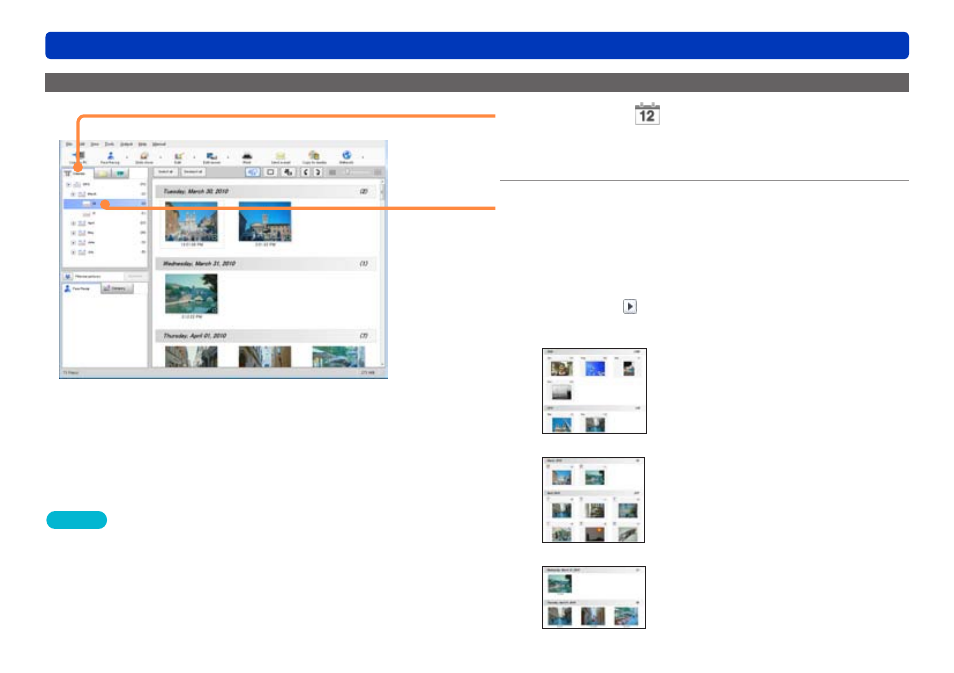Click the Print toolbar icon
Screen dimensions: 954x673
[247, 158]
